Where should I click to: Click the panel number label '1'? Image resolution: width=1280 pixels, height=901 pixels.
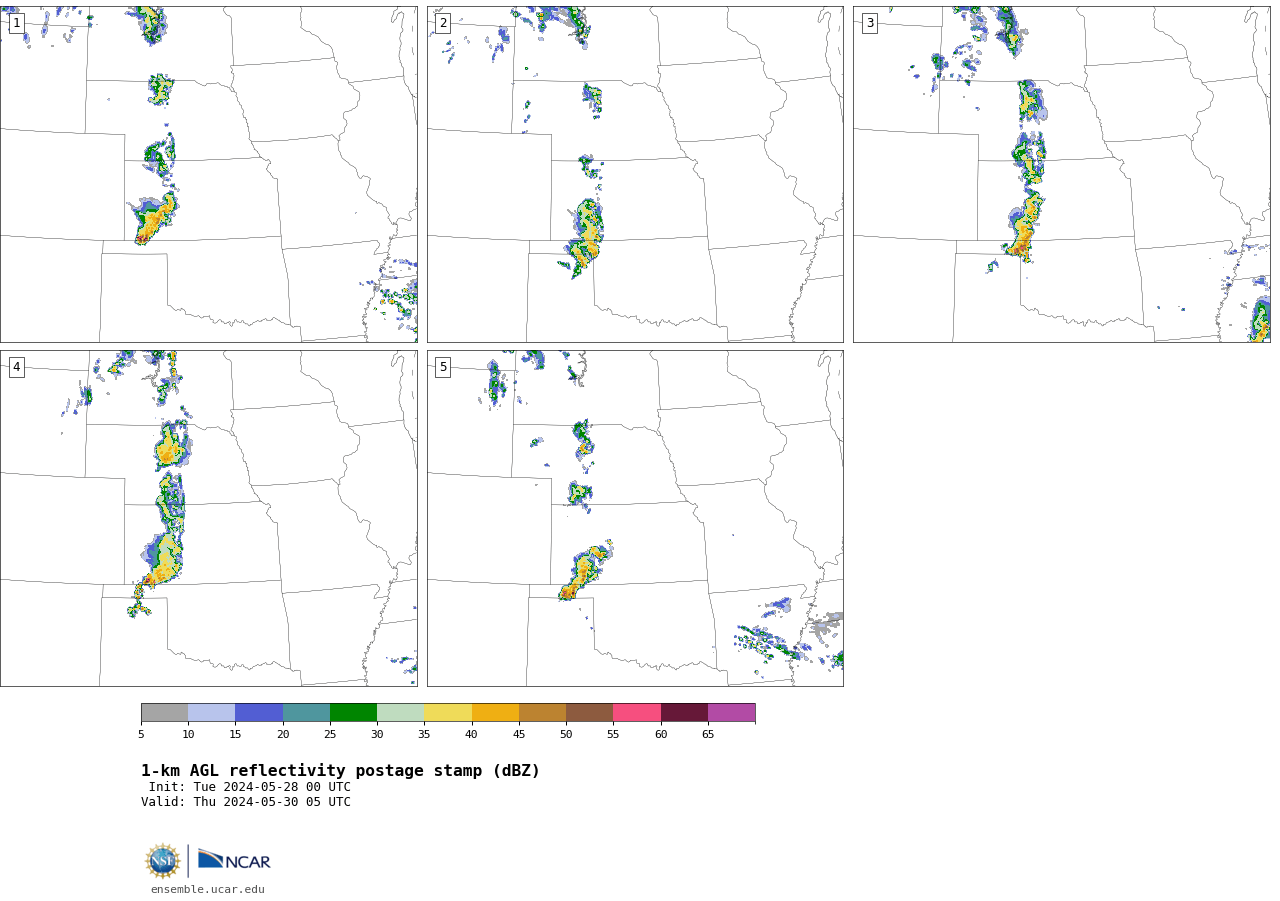(x=16, y=23)
